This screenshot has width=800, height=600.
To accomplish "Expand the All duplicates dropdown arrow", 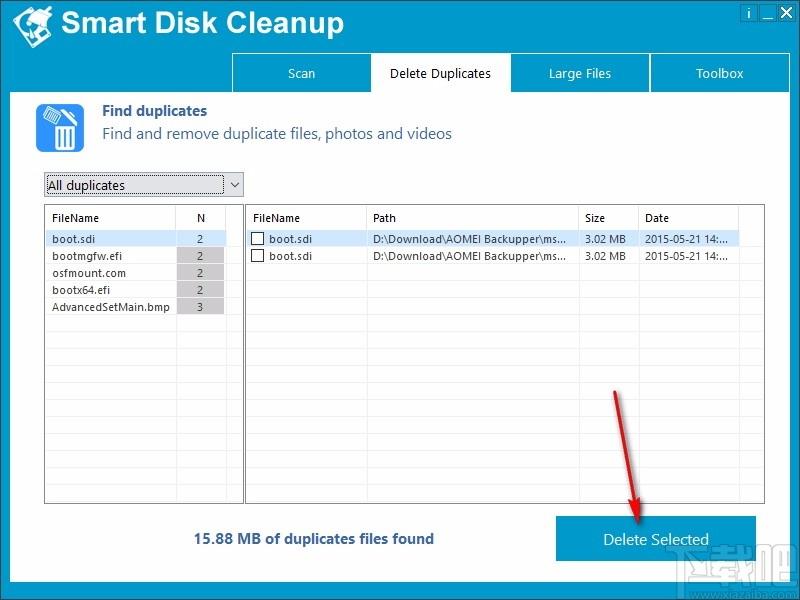I will (235, 185).
